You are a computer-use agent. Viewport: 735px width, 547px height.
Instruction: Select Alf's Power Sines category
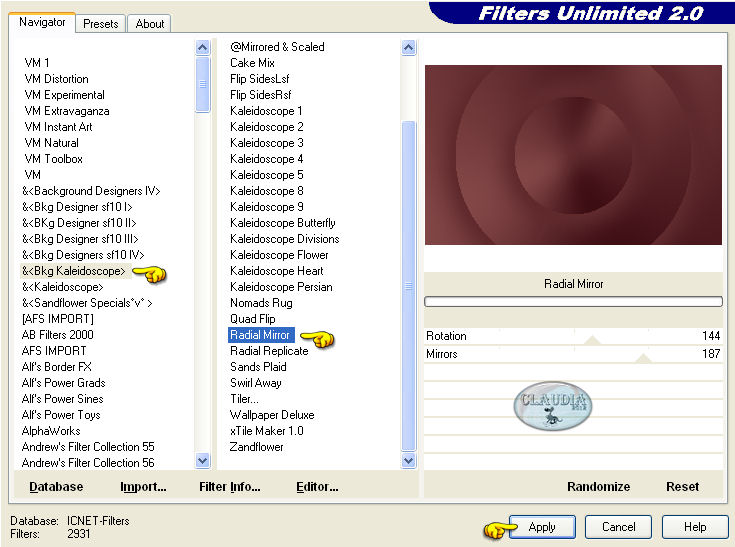point(63,399)
